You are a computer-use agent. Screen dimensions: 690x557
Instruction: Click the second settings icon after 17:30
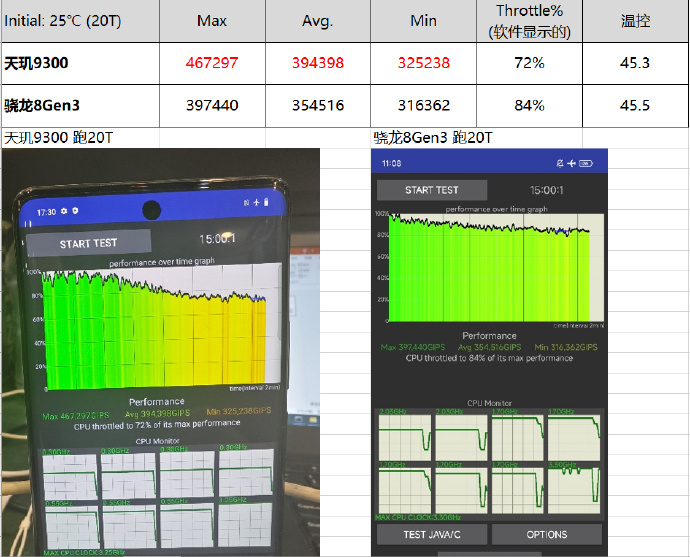tap(75, 211)
